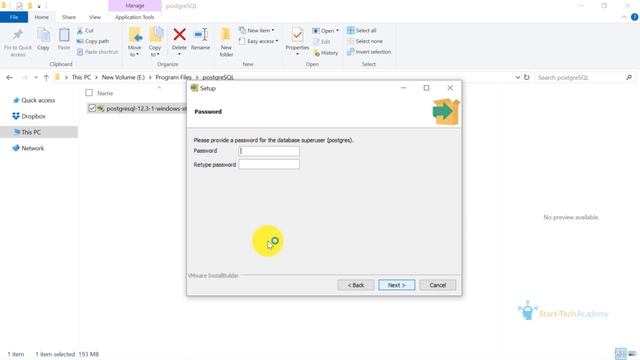The height and width of the screenshot is (360, 640).
Task: Switch to details view in status bar
Action: (620, 354)
